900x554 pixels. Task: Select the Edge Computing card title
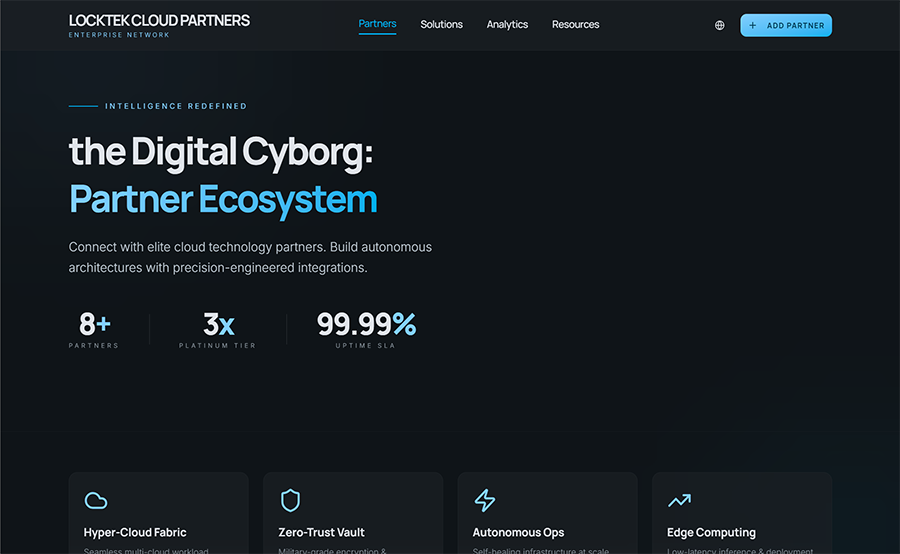click(x=711, y=532)
